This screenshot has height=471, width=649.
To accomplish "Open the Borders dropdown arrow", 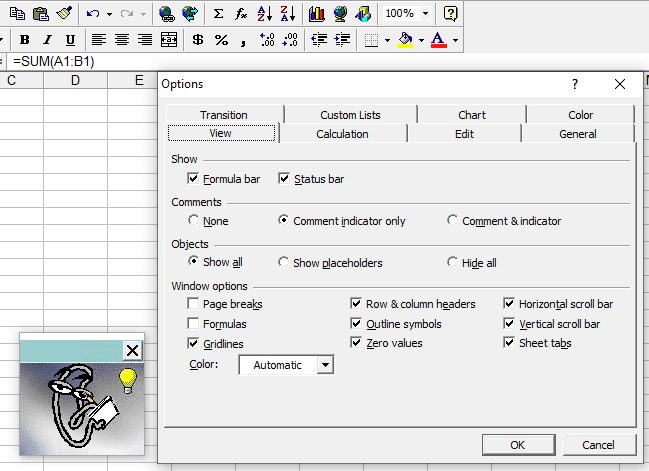I will pos(389,40).
